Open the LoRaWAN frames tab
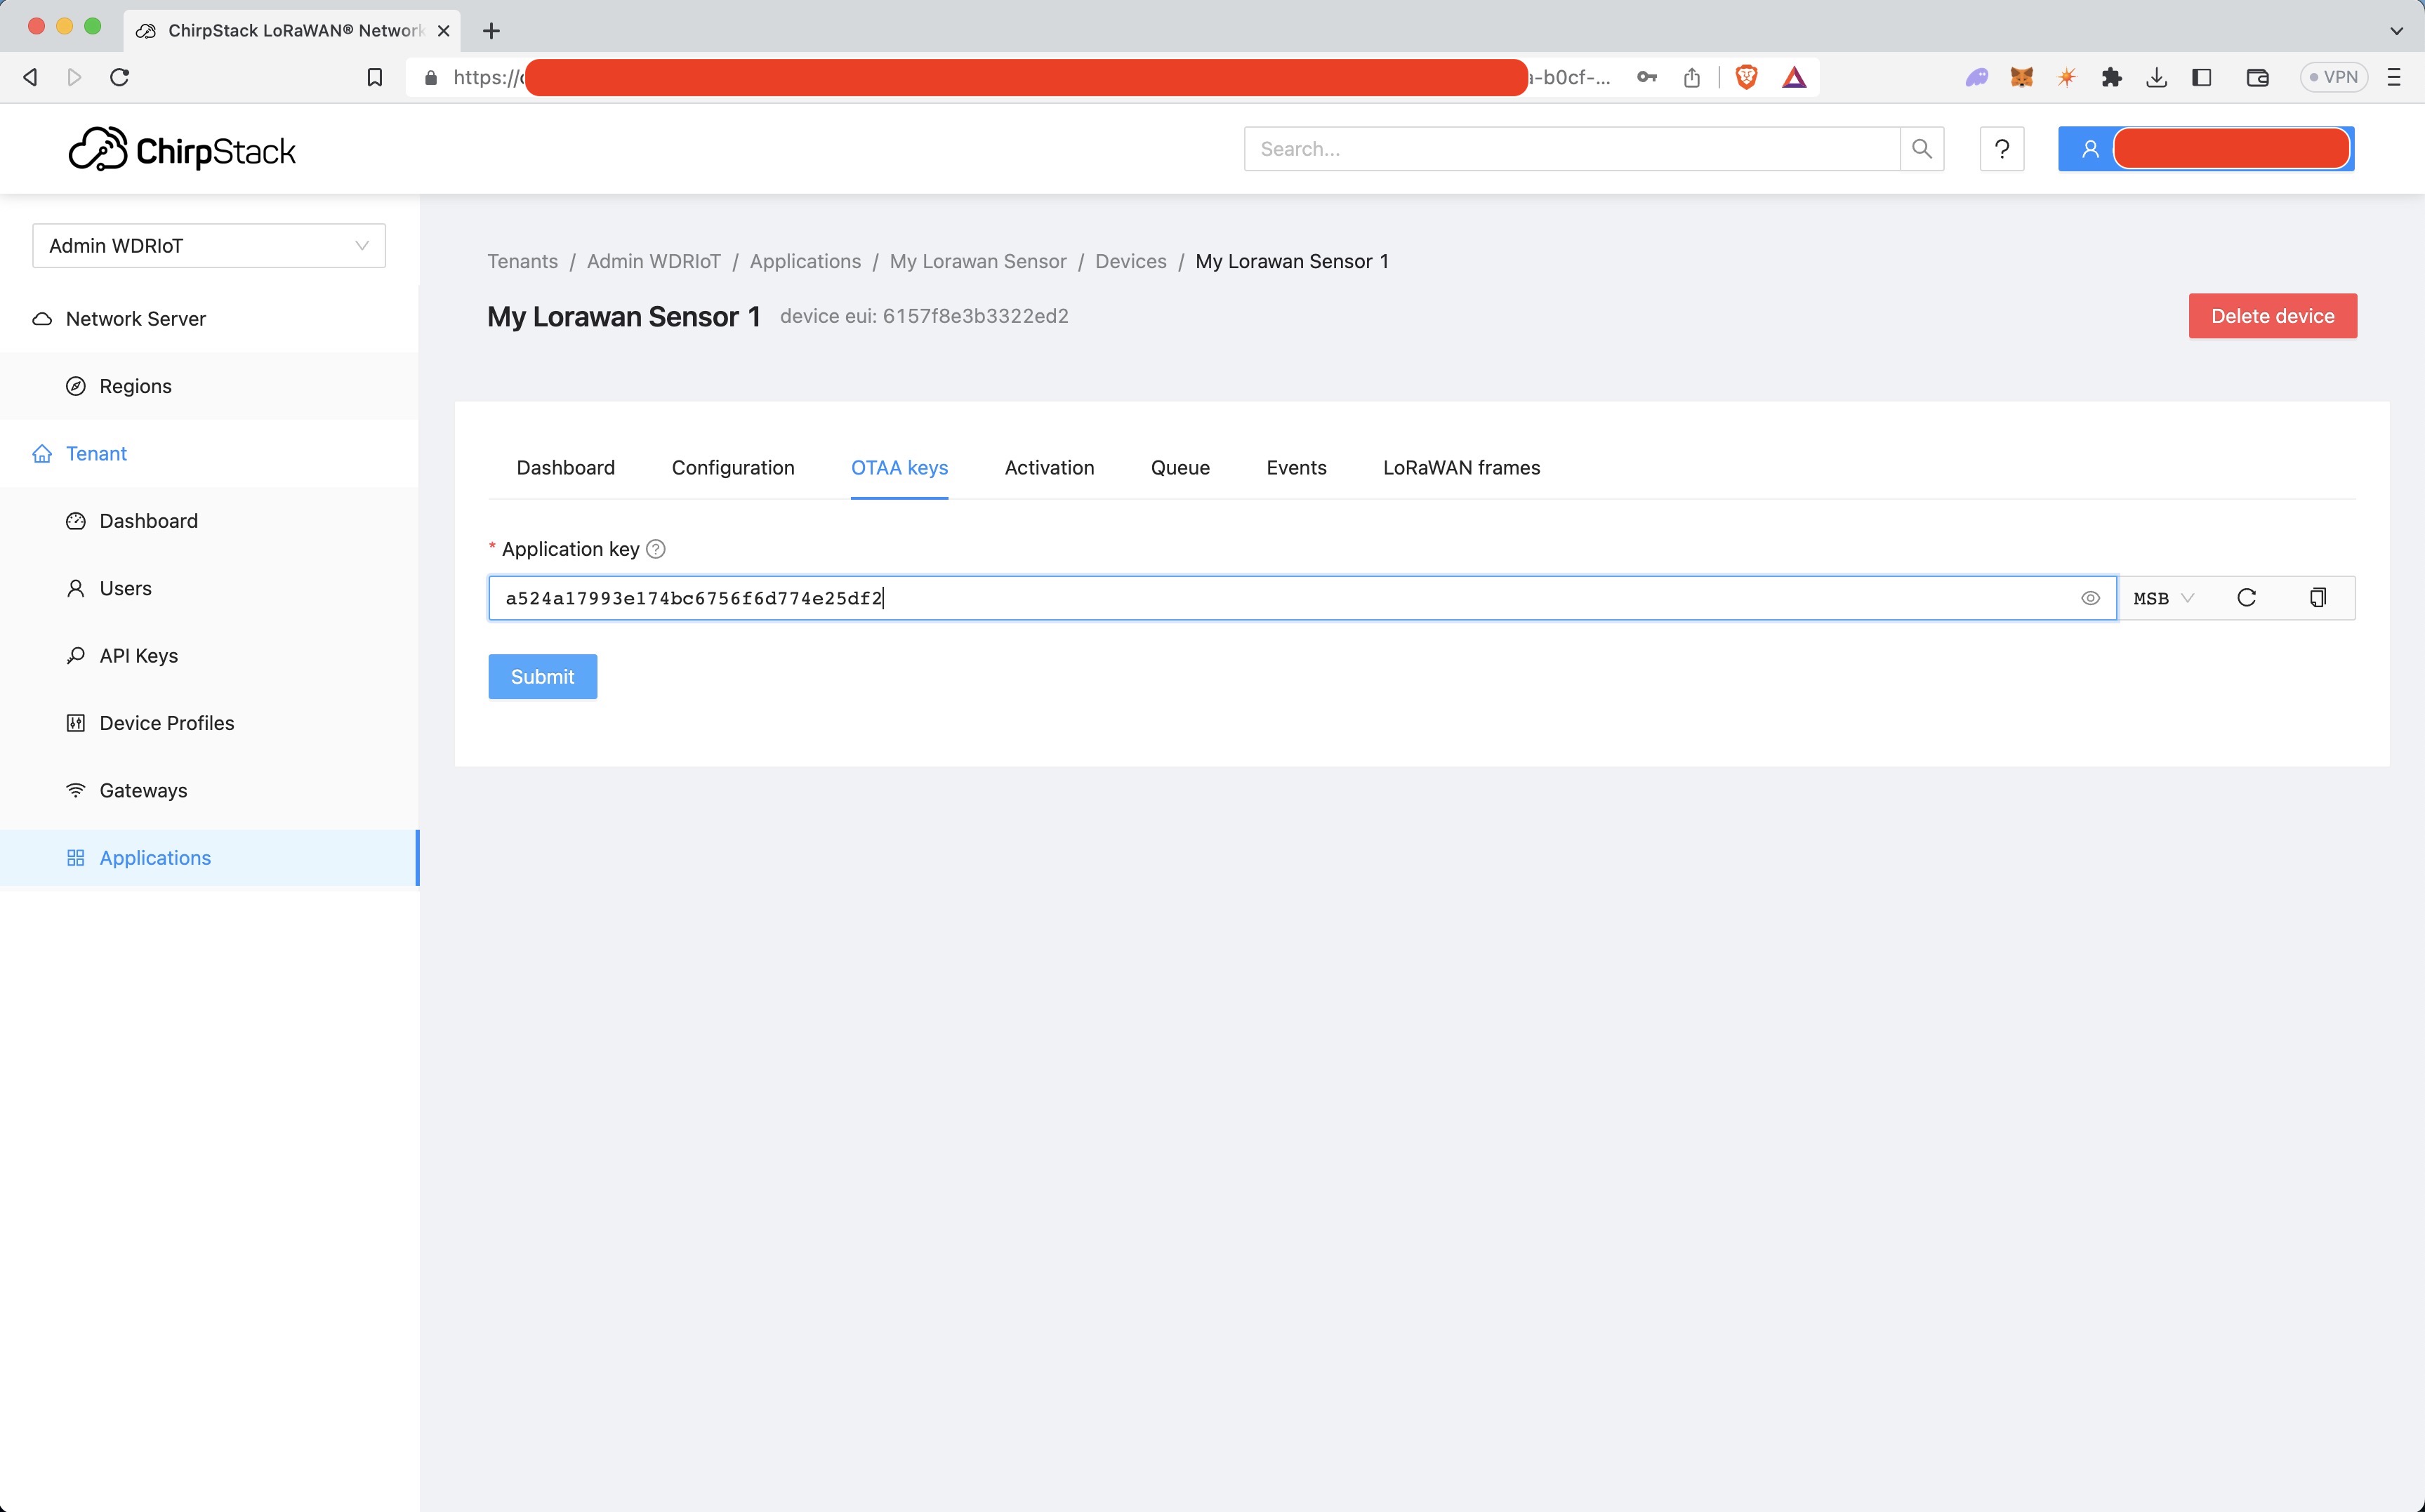This screenshot has width=2425, height=1512. [1460, 468]
